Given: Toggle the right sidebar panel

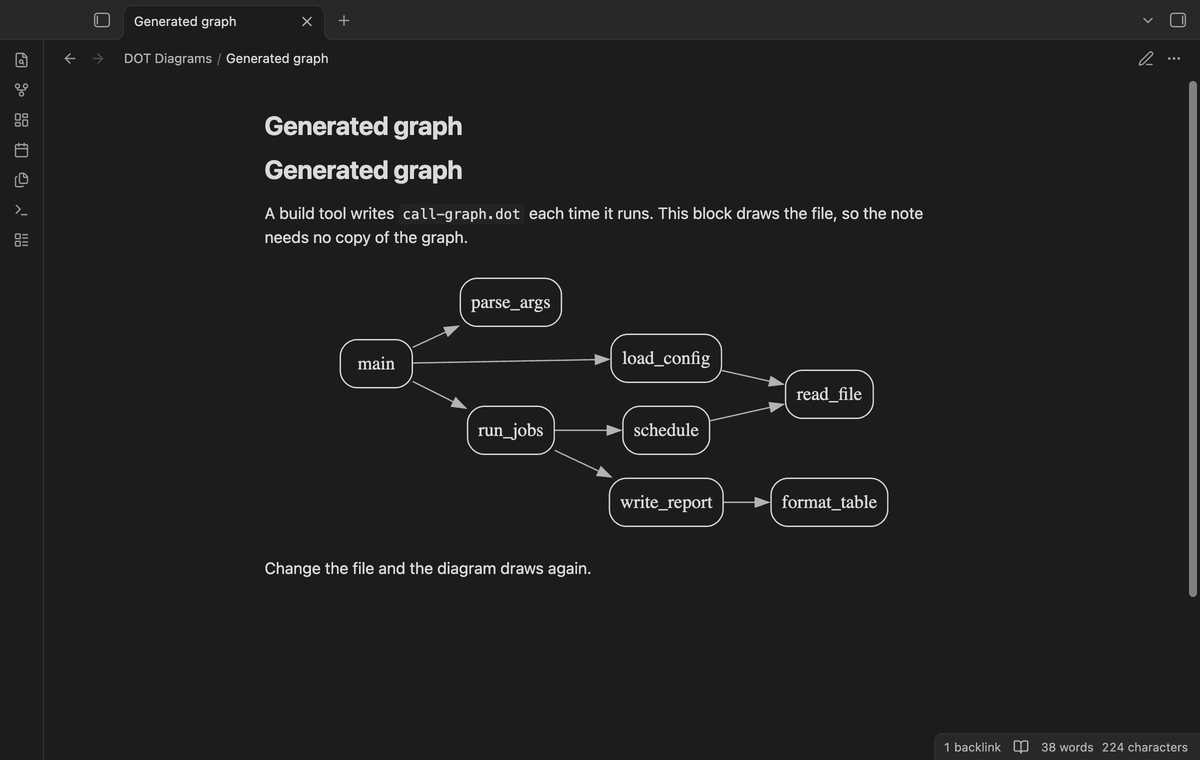Looking at the screenshot, I should [1177, 20].
